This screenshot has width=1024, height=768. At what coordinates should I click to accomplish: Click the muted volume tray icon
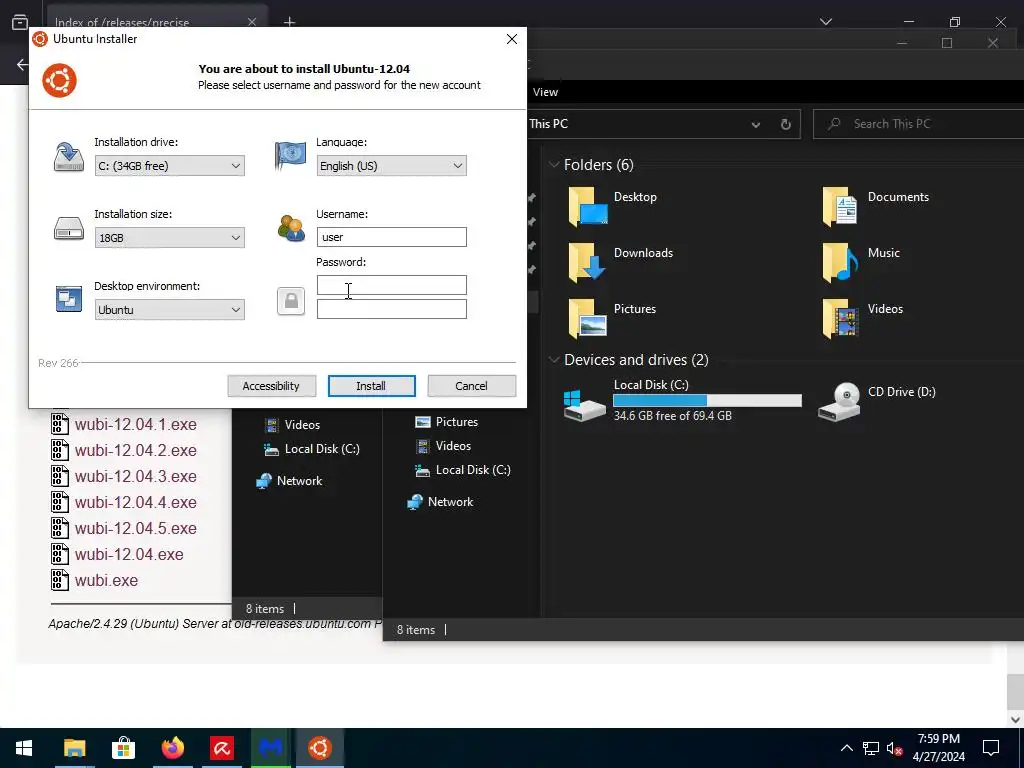(x=894, y=748)
